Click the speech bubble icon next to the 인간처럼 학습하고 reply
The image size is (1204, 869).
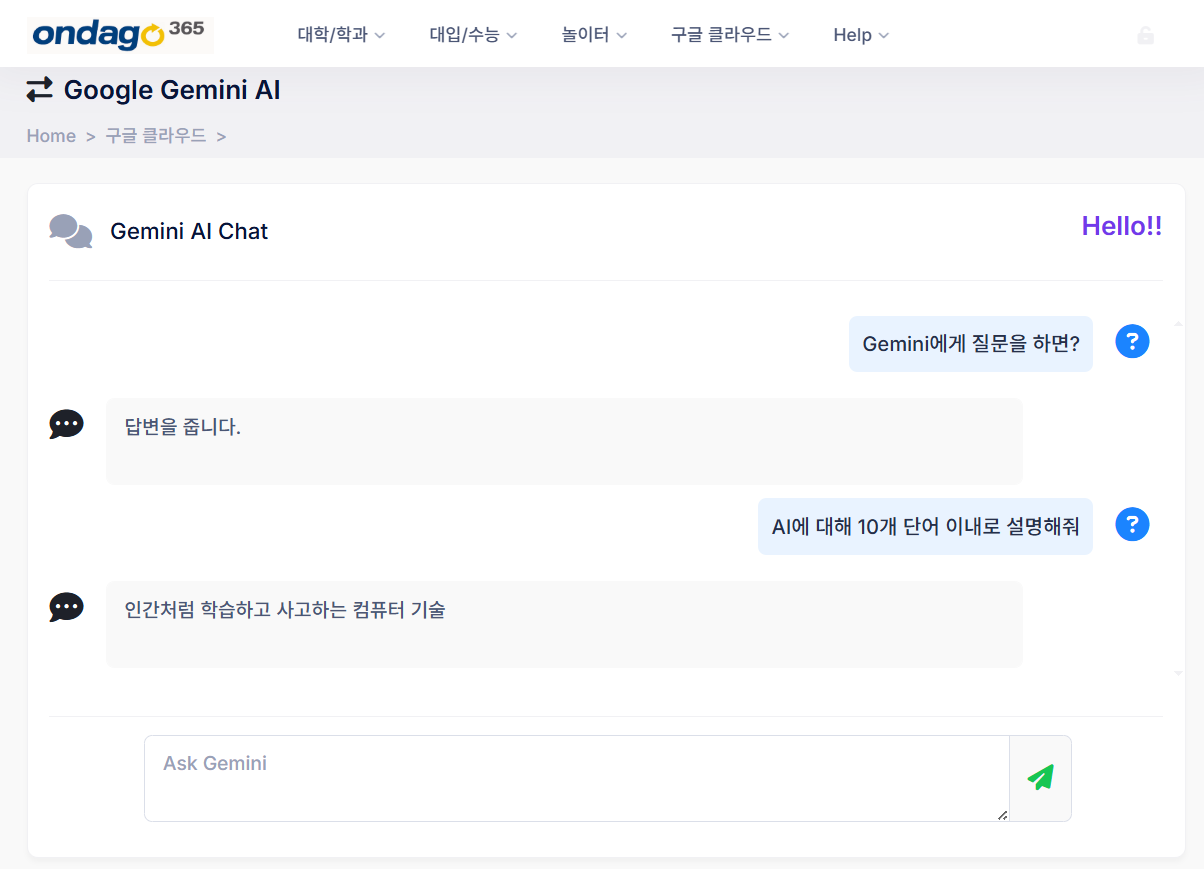pyautogui.click(x=67, y=606)
